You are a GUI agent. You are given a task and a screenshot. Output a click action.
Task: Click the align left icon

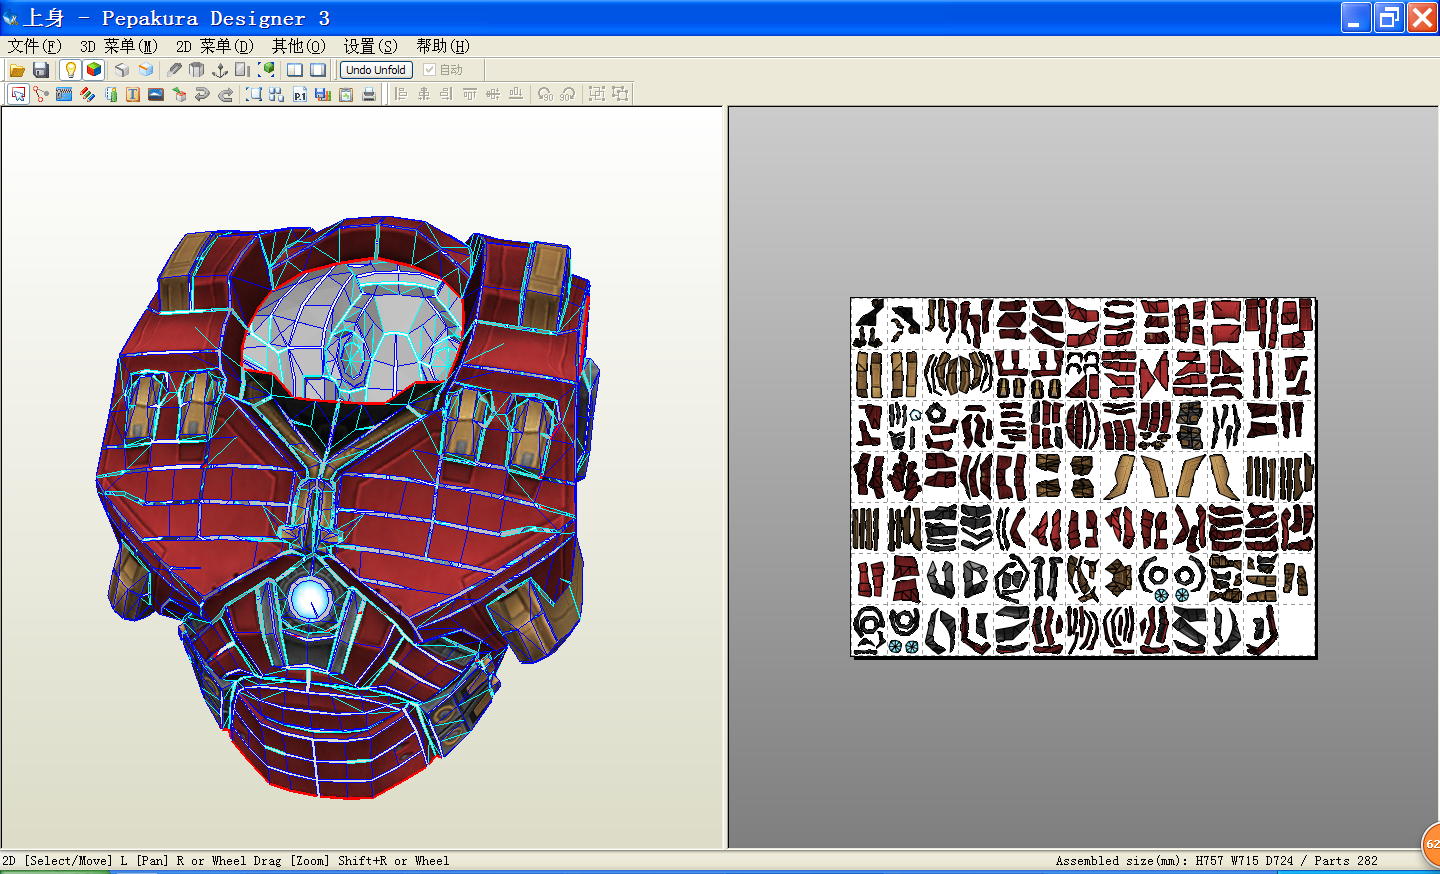tap(401, 94)
